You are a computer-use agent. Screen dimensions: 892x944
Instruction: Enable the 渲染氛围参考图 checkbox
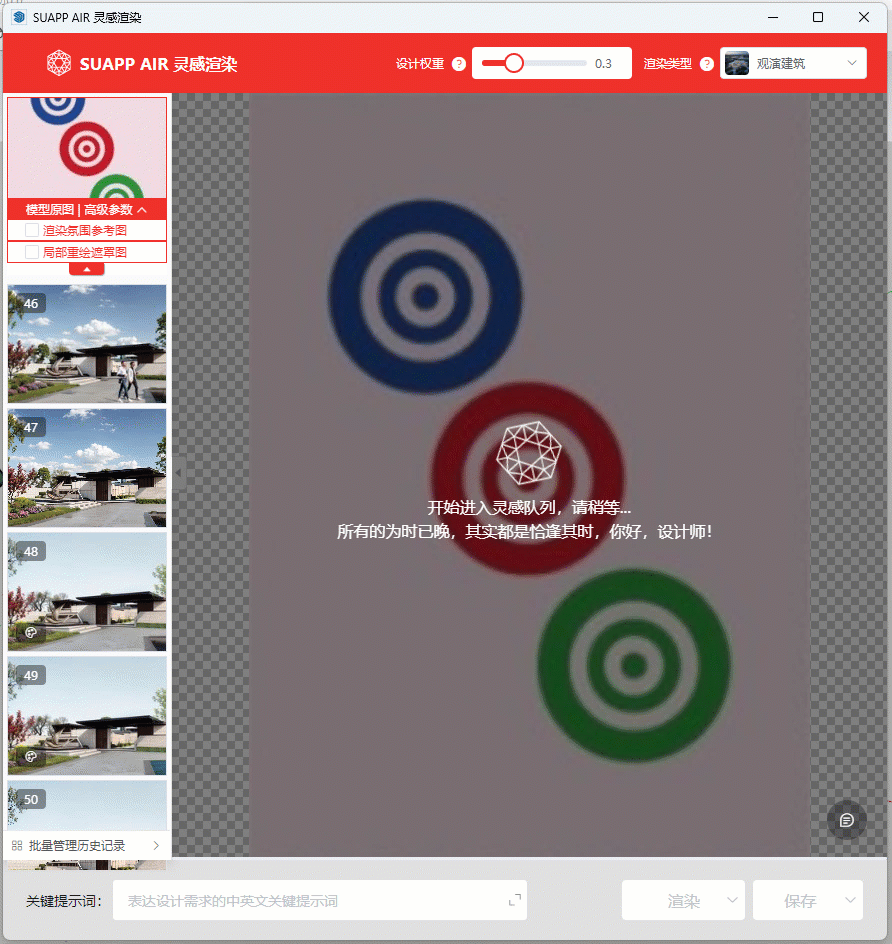pos(32,231)
